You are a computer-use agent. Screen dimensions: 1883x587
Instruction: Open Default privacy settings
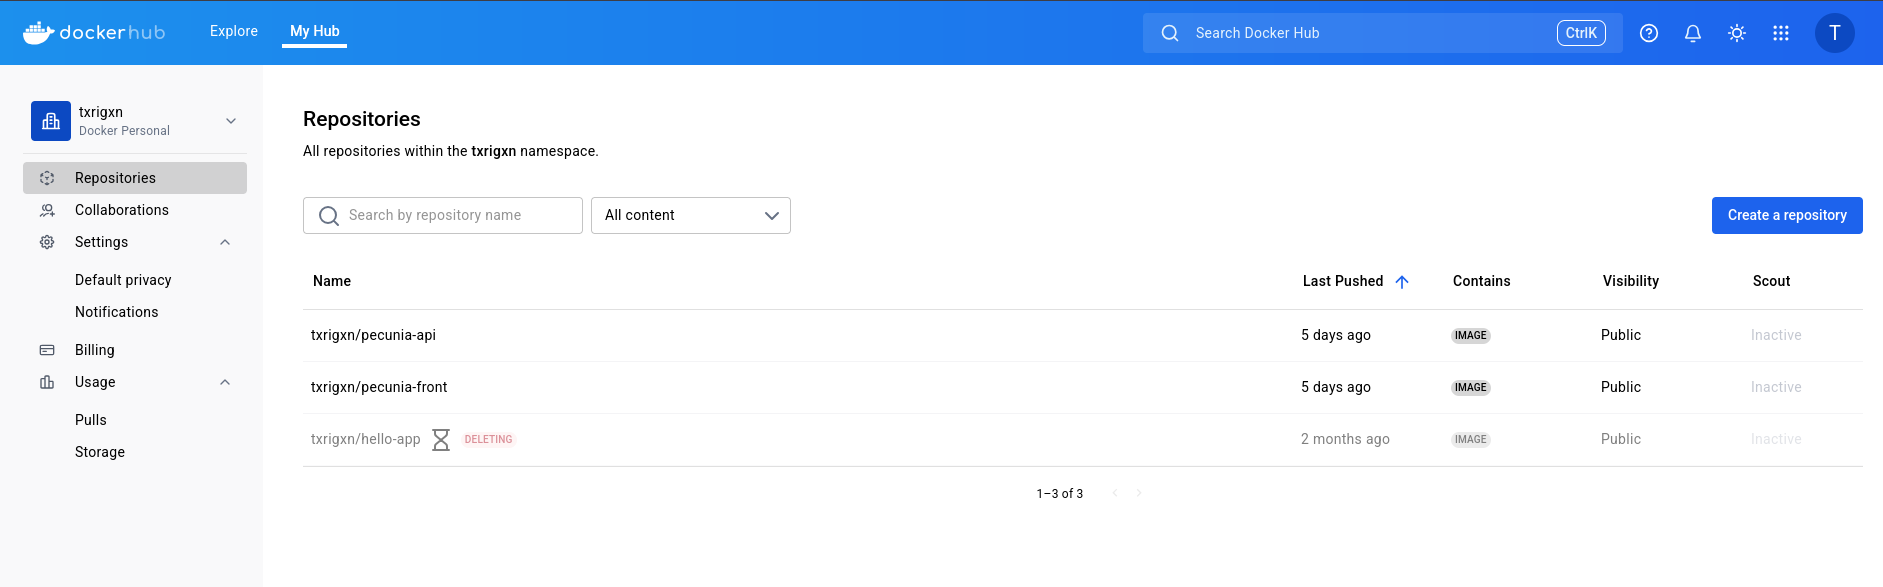click(x=123, y=280)
